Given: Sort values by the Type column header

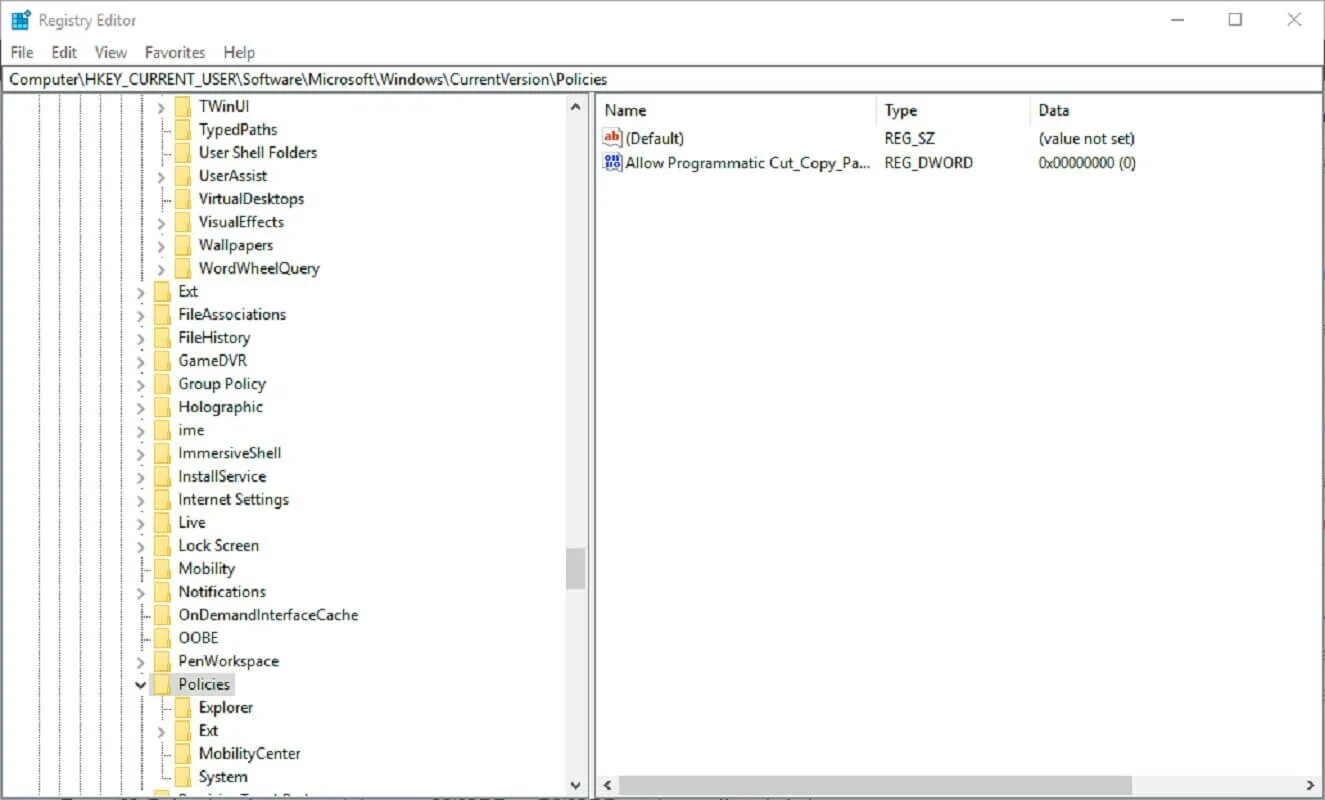Looking at the screenshot, I should pos(953,110).
